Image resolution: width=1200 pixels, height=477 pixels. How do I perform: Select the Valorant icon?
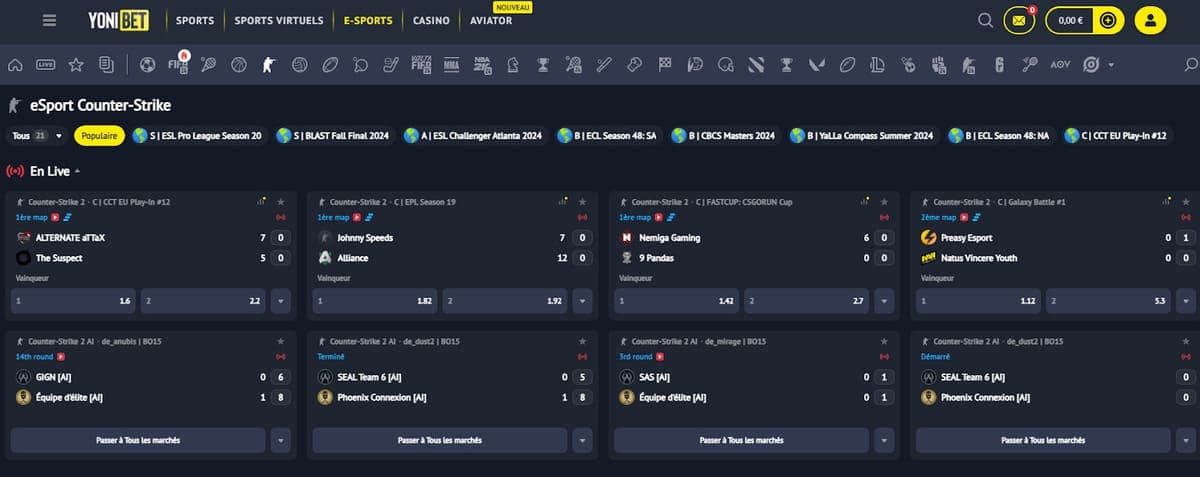pyautogui.click(x=817, y=65)
